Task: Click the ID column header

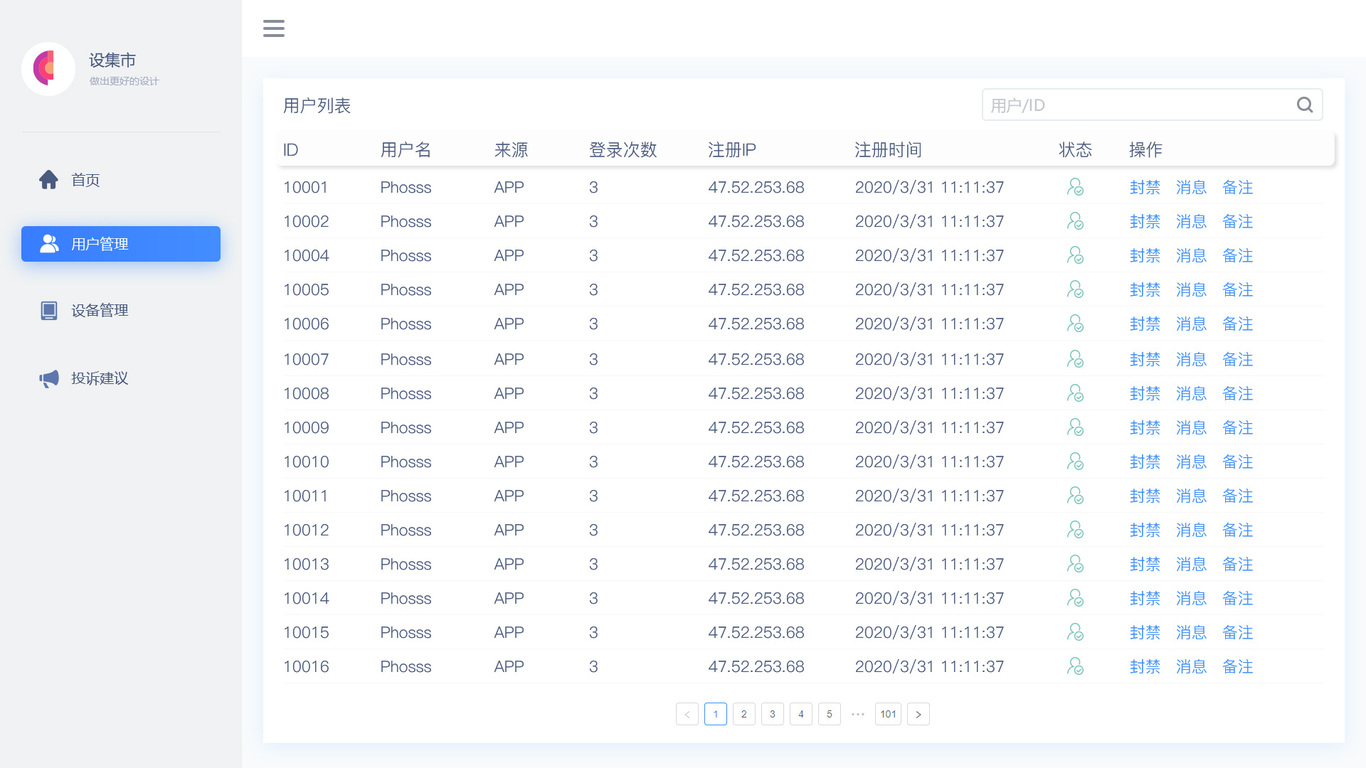Action: point(291,150)
